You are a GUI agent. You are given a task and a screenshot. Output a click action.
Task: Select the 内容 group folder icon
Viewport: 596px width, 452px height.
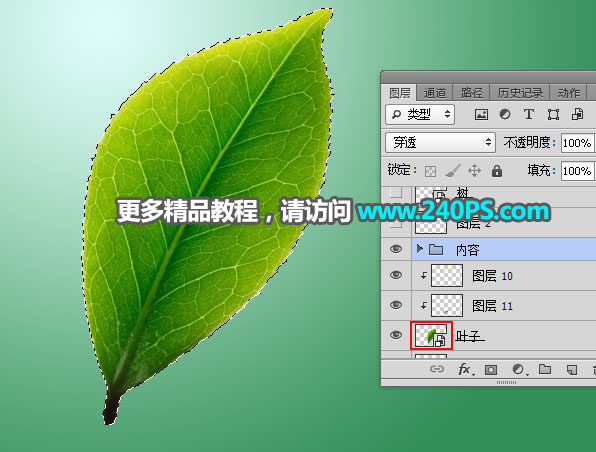pos(436,249)
